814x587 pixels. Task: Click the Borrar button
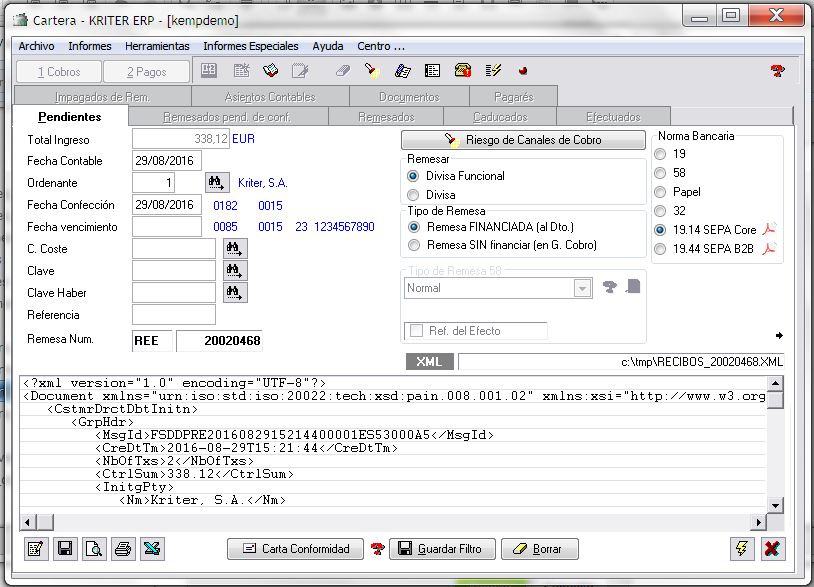coord(539,549)
